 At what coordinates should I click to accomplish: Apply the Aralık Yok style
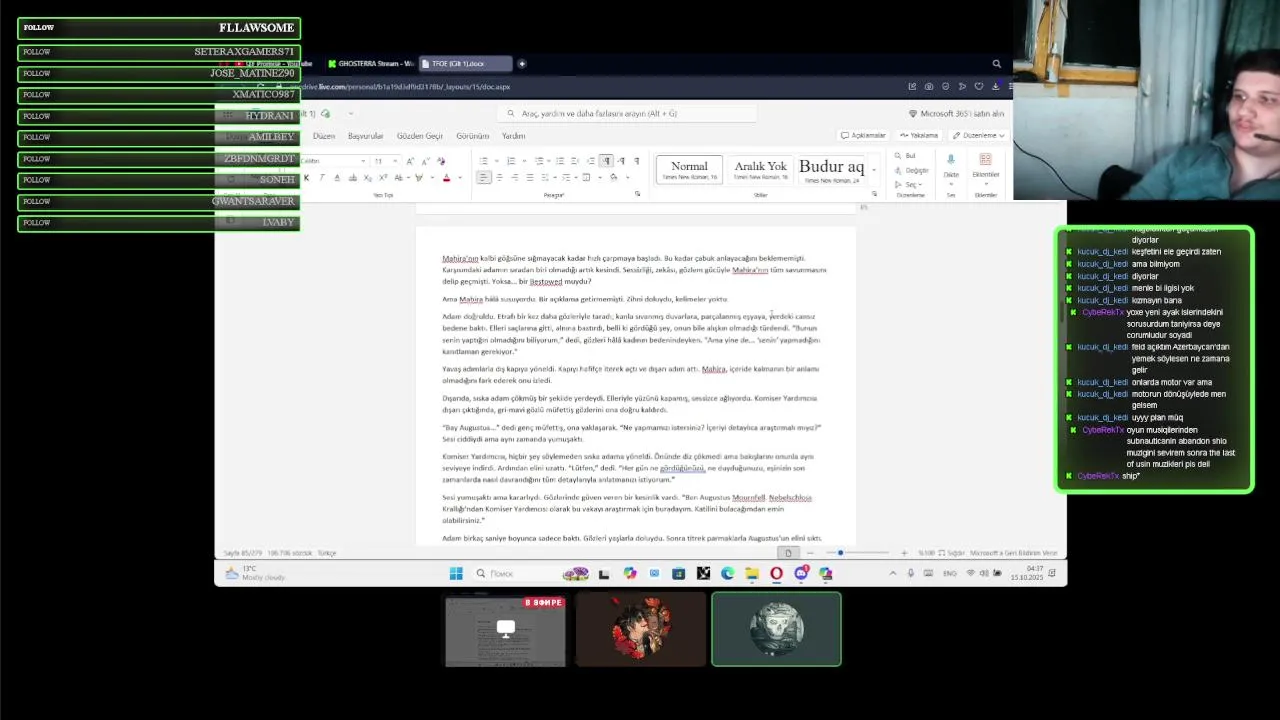[x=760, y=169]
